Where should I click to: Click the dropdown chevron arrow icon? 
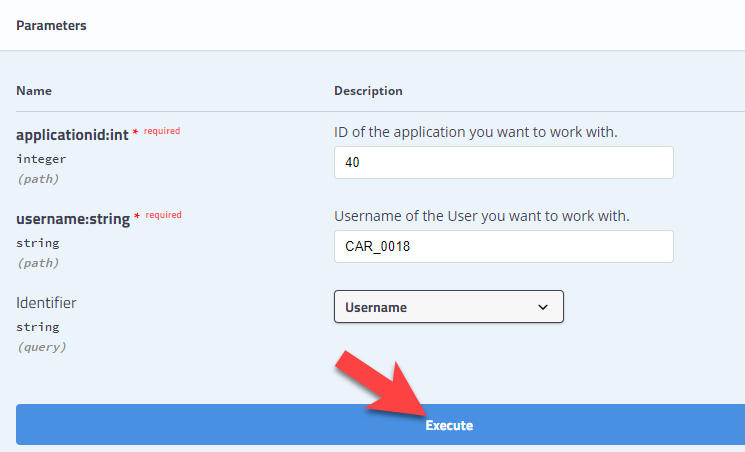(x=543, y=308)
